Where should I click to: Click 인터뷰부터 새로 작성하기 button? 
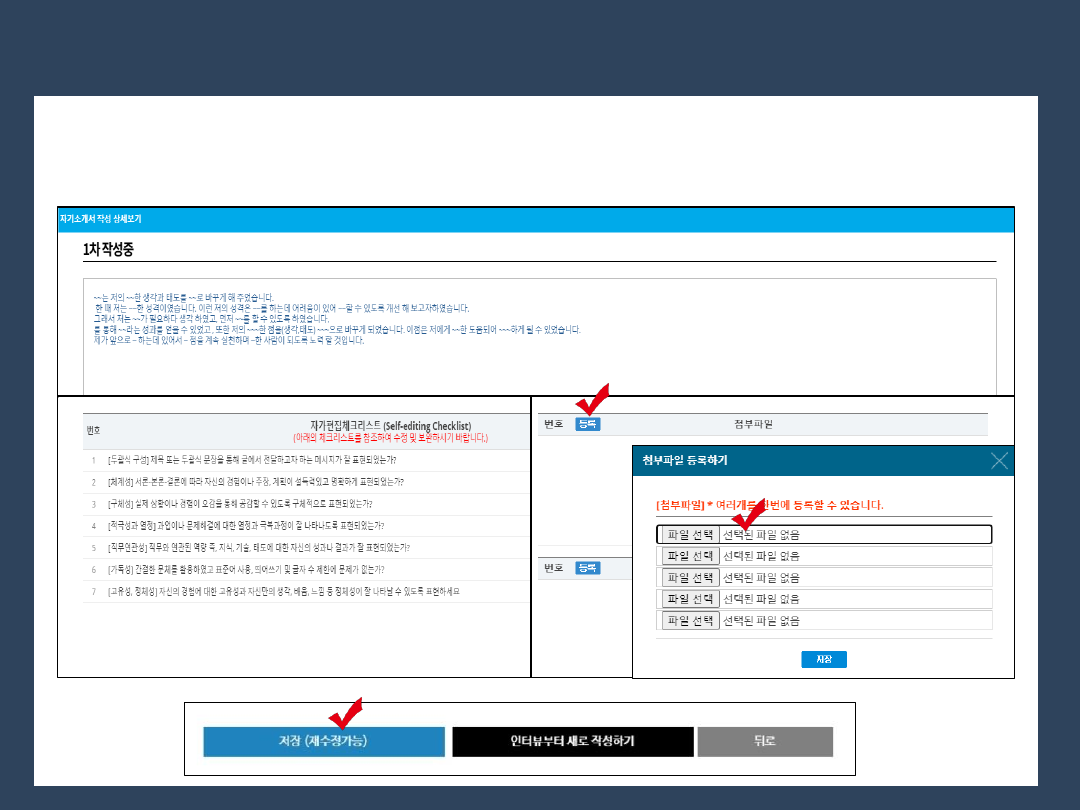[x=572, y=741]
